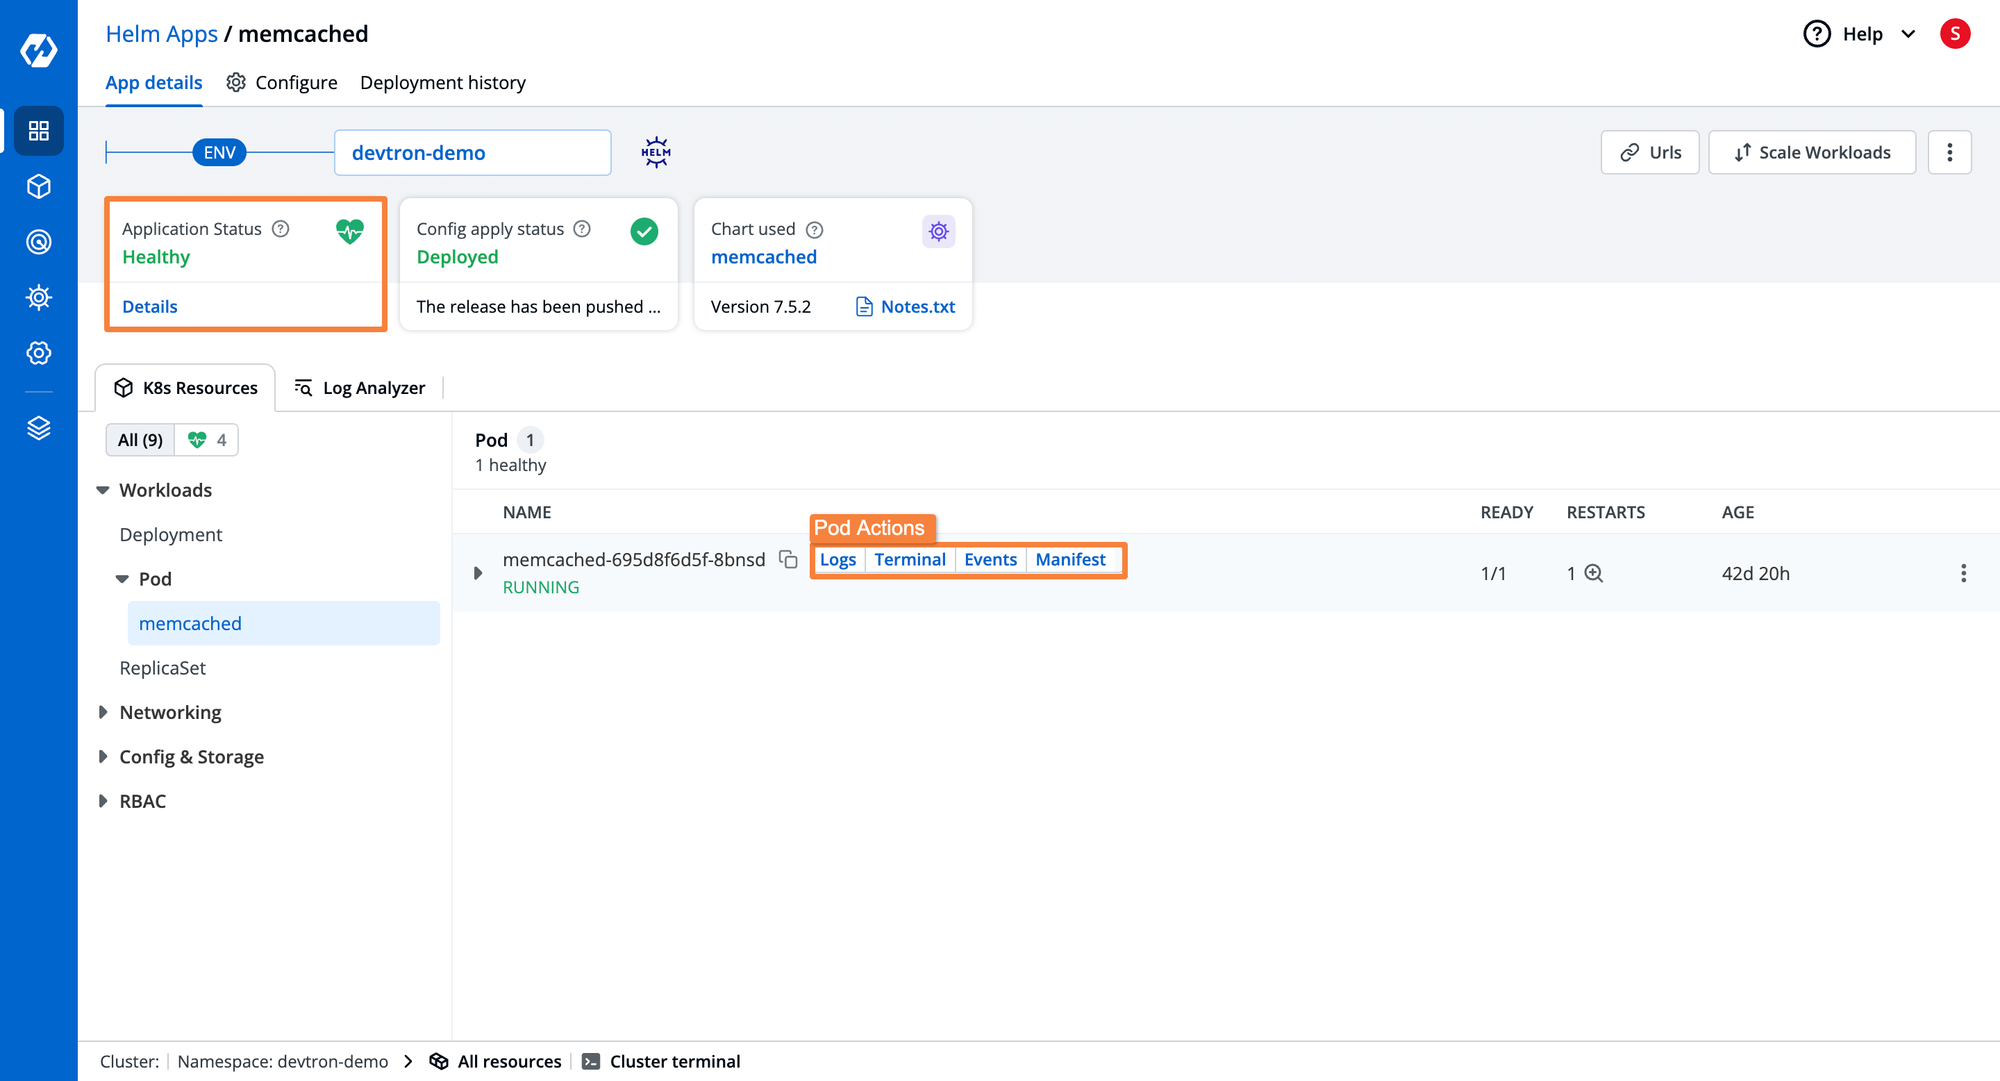Open the memcached chart link

(x=764, y=257)
